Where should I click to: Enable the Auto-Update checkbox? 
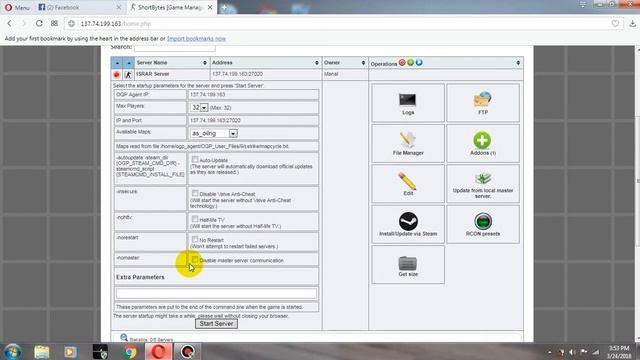tap(195, 160)
